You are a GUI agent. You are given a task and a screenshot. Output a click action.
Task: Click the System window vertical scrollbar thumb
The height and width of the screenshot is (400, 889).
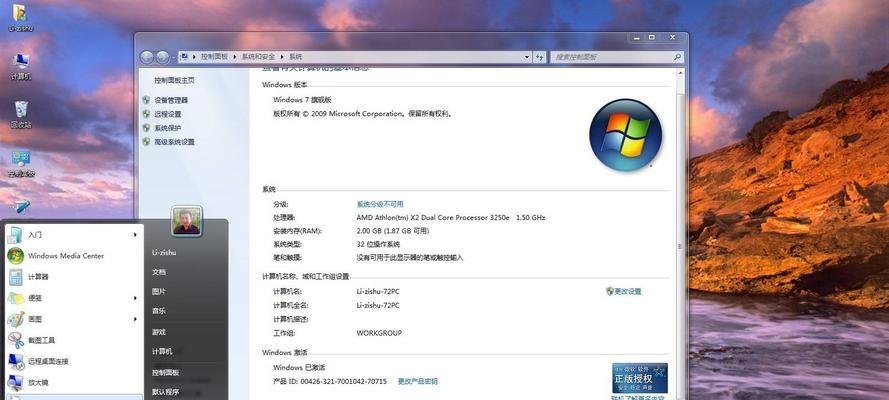click(x=680, y=244)
